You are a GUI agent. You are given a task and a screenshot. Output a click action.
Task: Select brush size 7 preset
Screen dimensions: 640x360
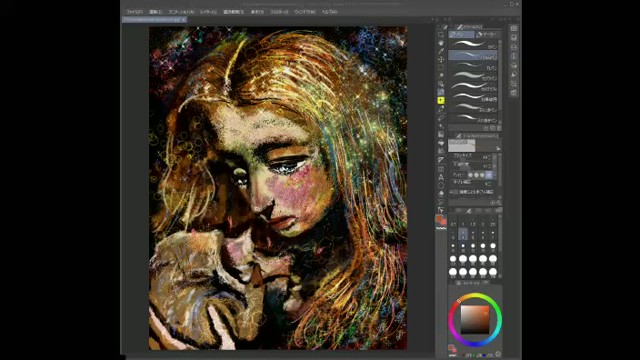point(493,234)
